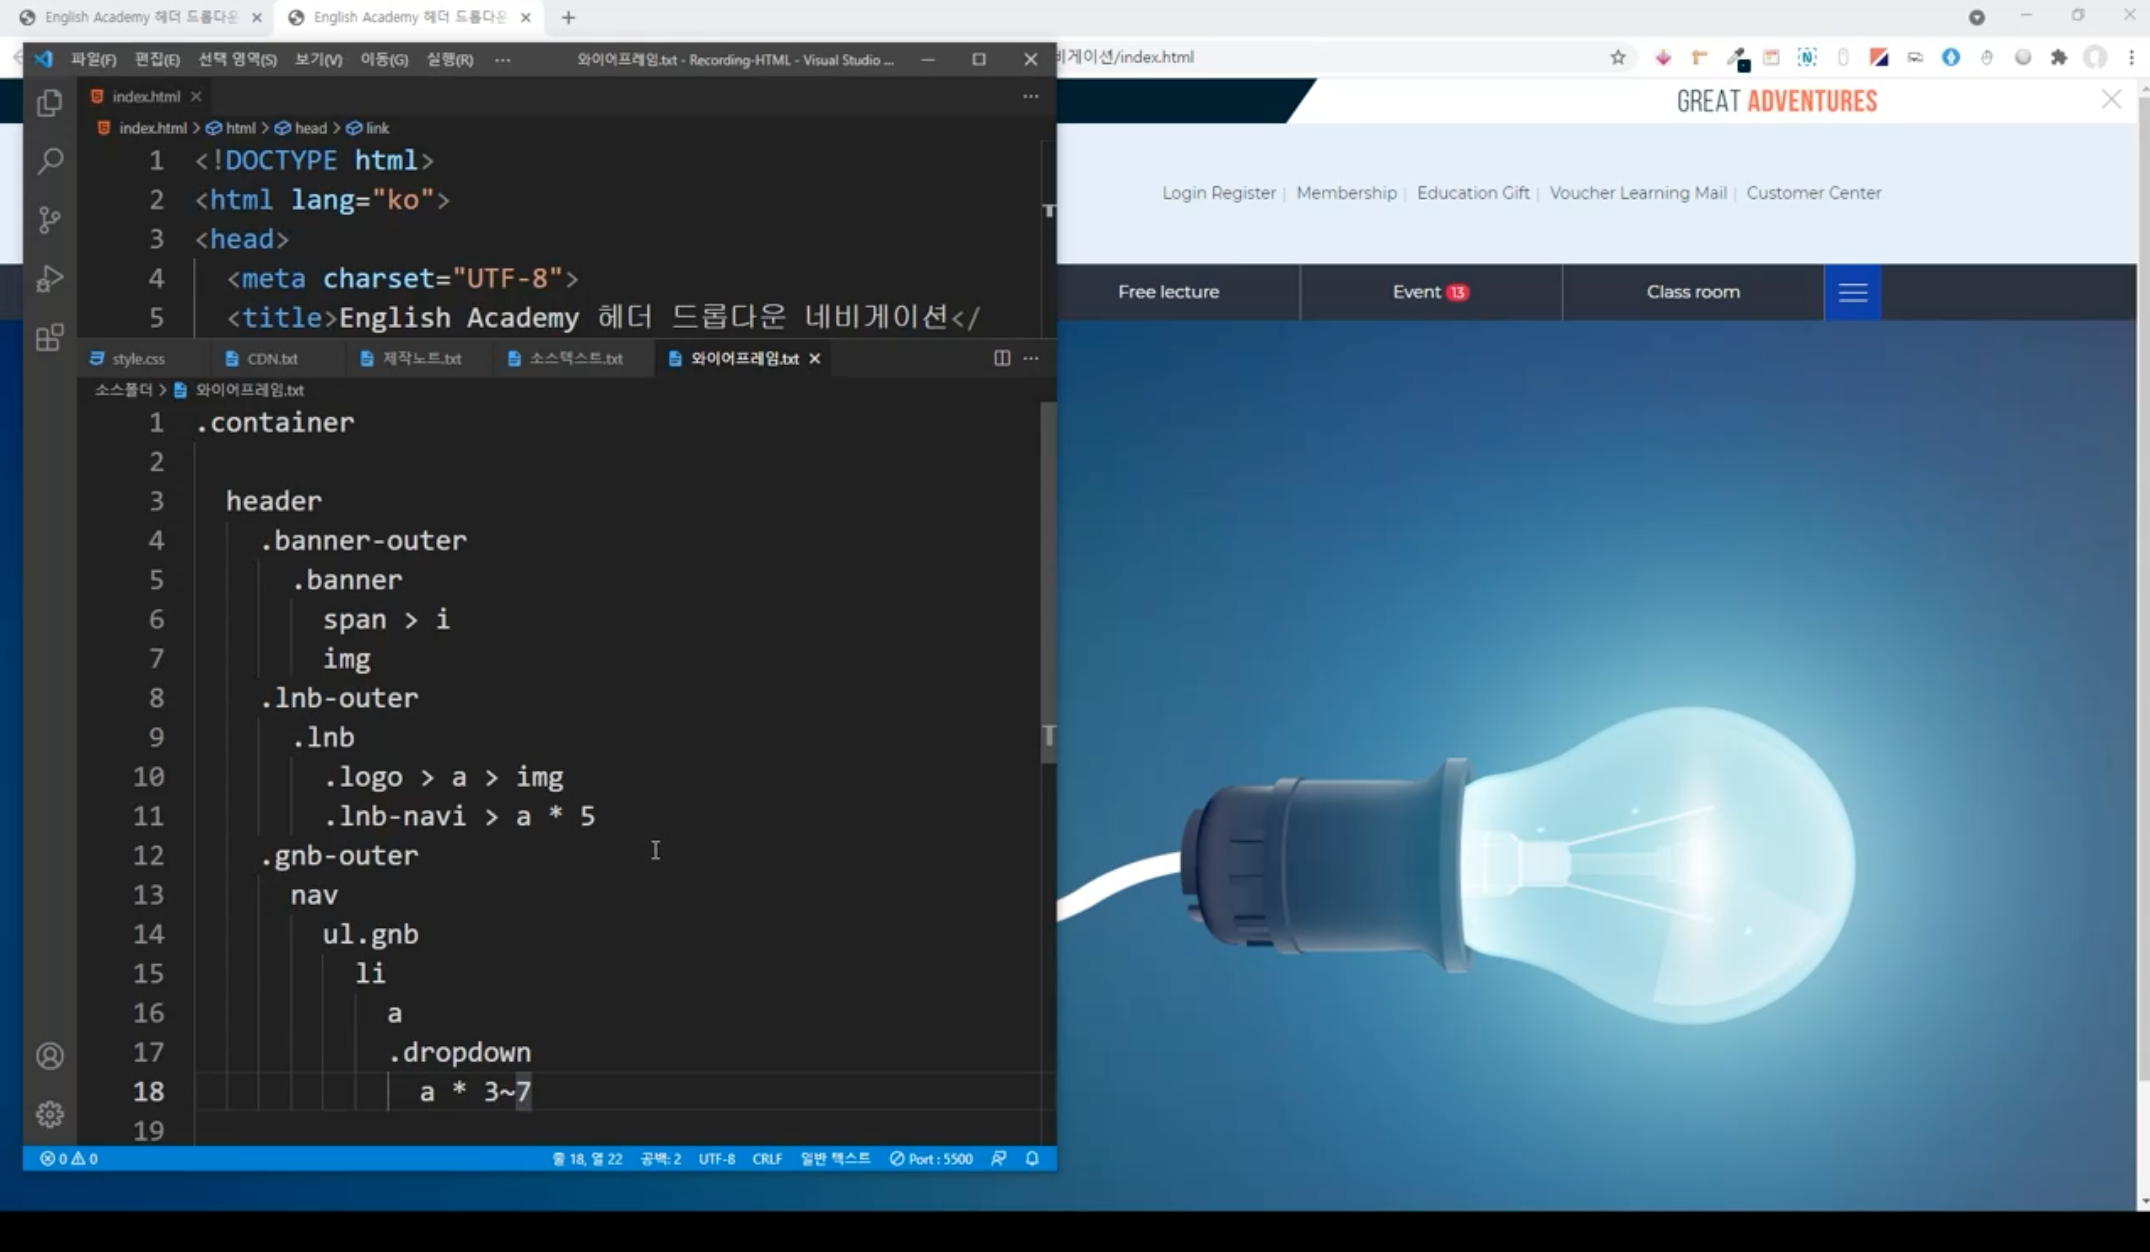This screenshot has height=1252, width=2150.
Task: Open the Search view icon
Action: point(49,161)
